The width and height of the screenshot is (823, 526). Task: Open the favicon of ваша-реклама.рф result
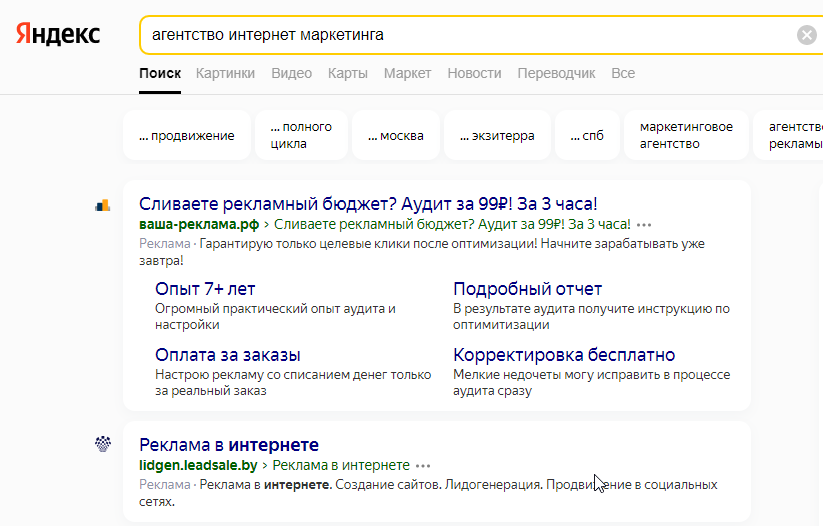click(x=102, y=206)
